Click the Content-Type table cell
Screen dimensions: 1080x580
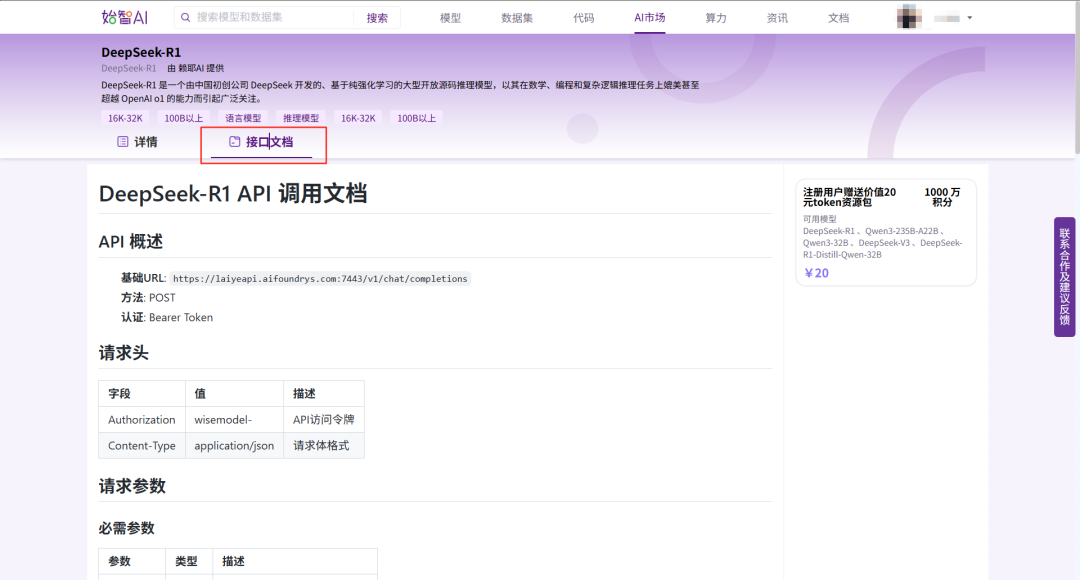pyautogui.click(x=142, y=446)
